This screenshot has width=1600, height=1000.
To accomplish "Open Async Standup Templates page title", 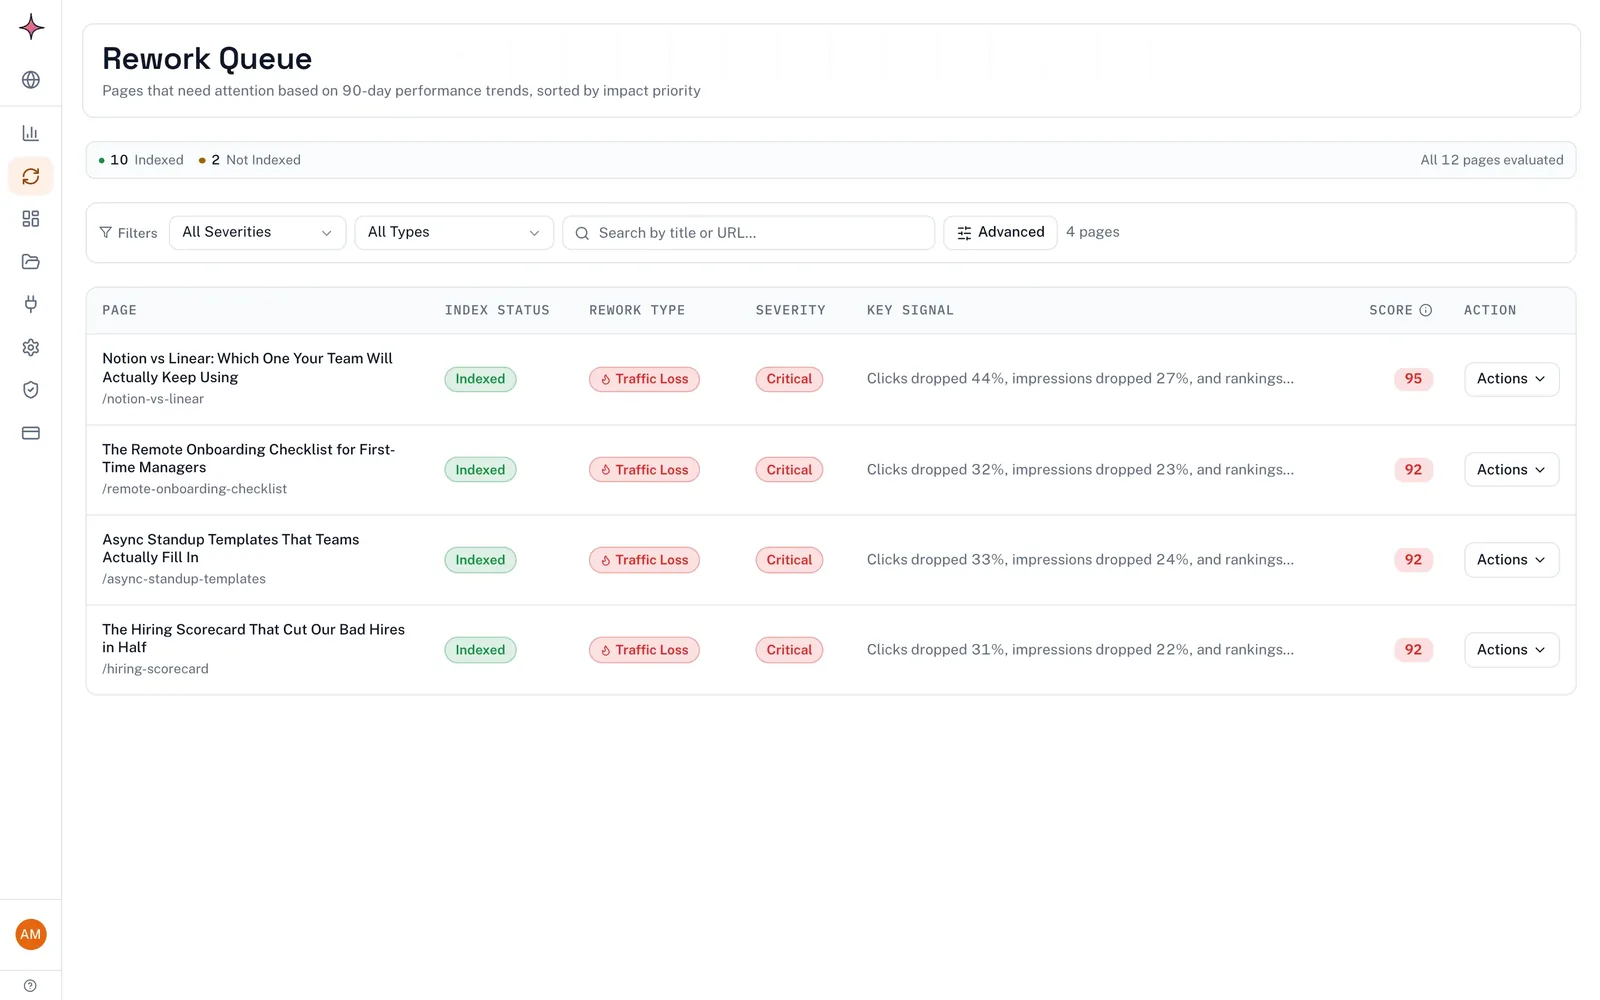I will pyautogui.click(x=231, y=548).
